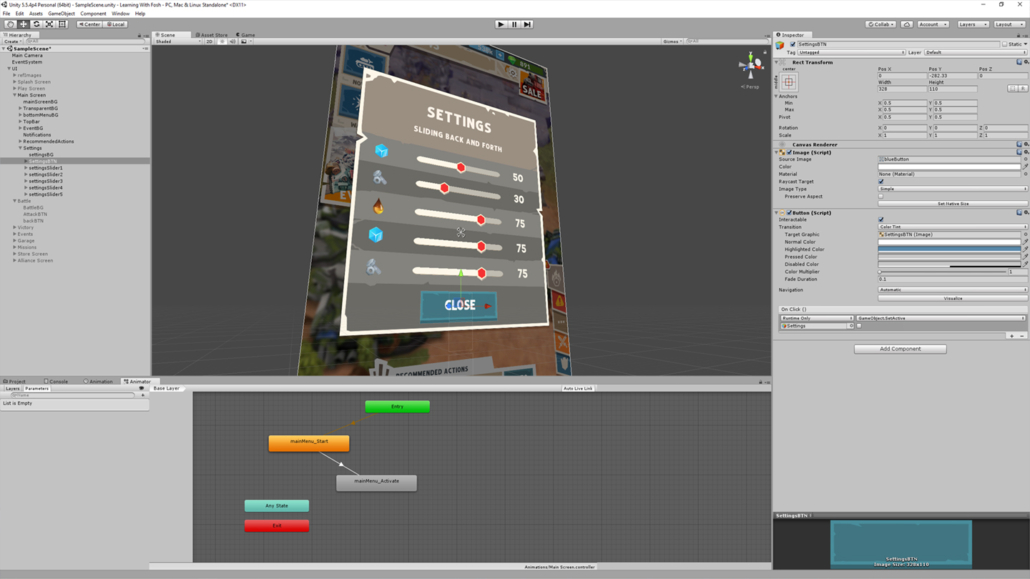
Task: Open the Navigation dropdown
Action: [952, 290]
